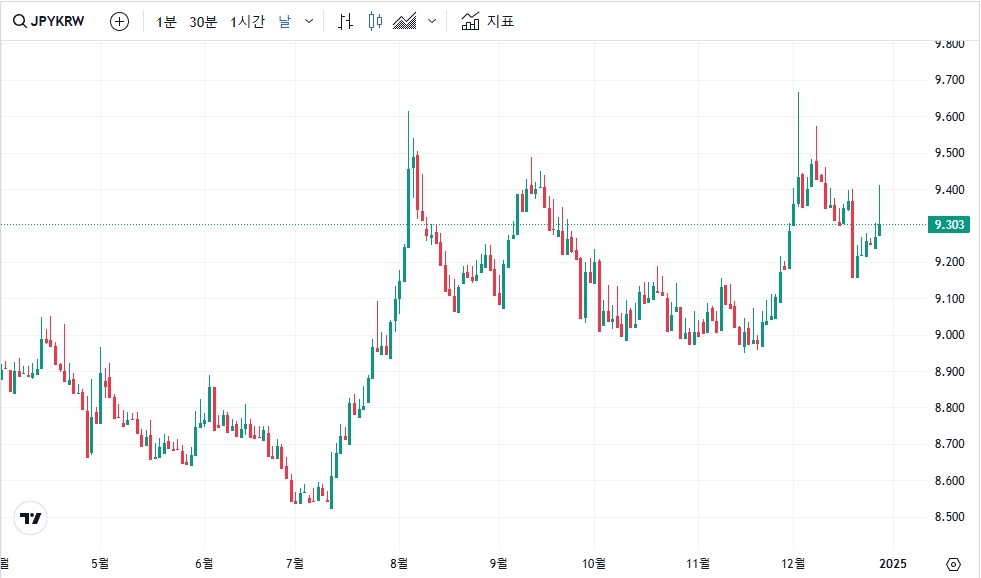Click the 9.100 price axis label

(x=950, y=298)
